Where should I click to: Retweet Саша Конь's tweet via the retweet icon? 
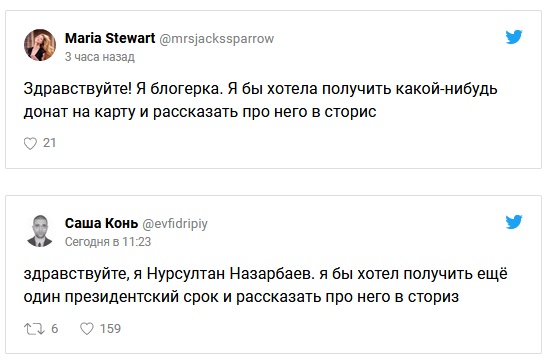pyautogui.click(x=34, y=329)
